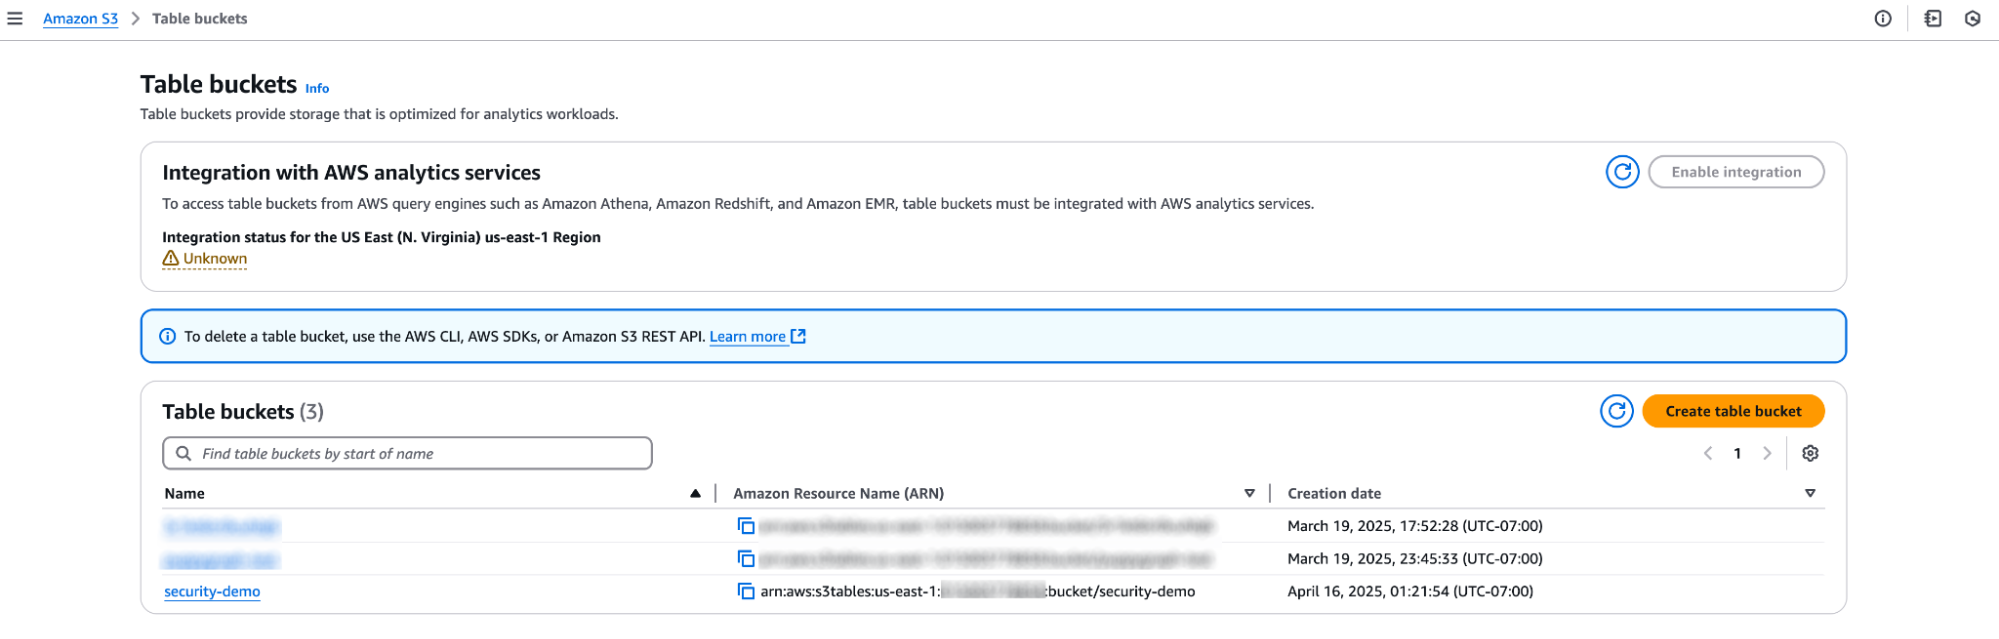Sort by Creation date column arrow
The width and height of the screenshot is (1999, 639).
coord(1810,493)
